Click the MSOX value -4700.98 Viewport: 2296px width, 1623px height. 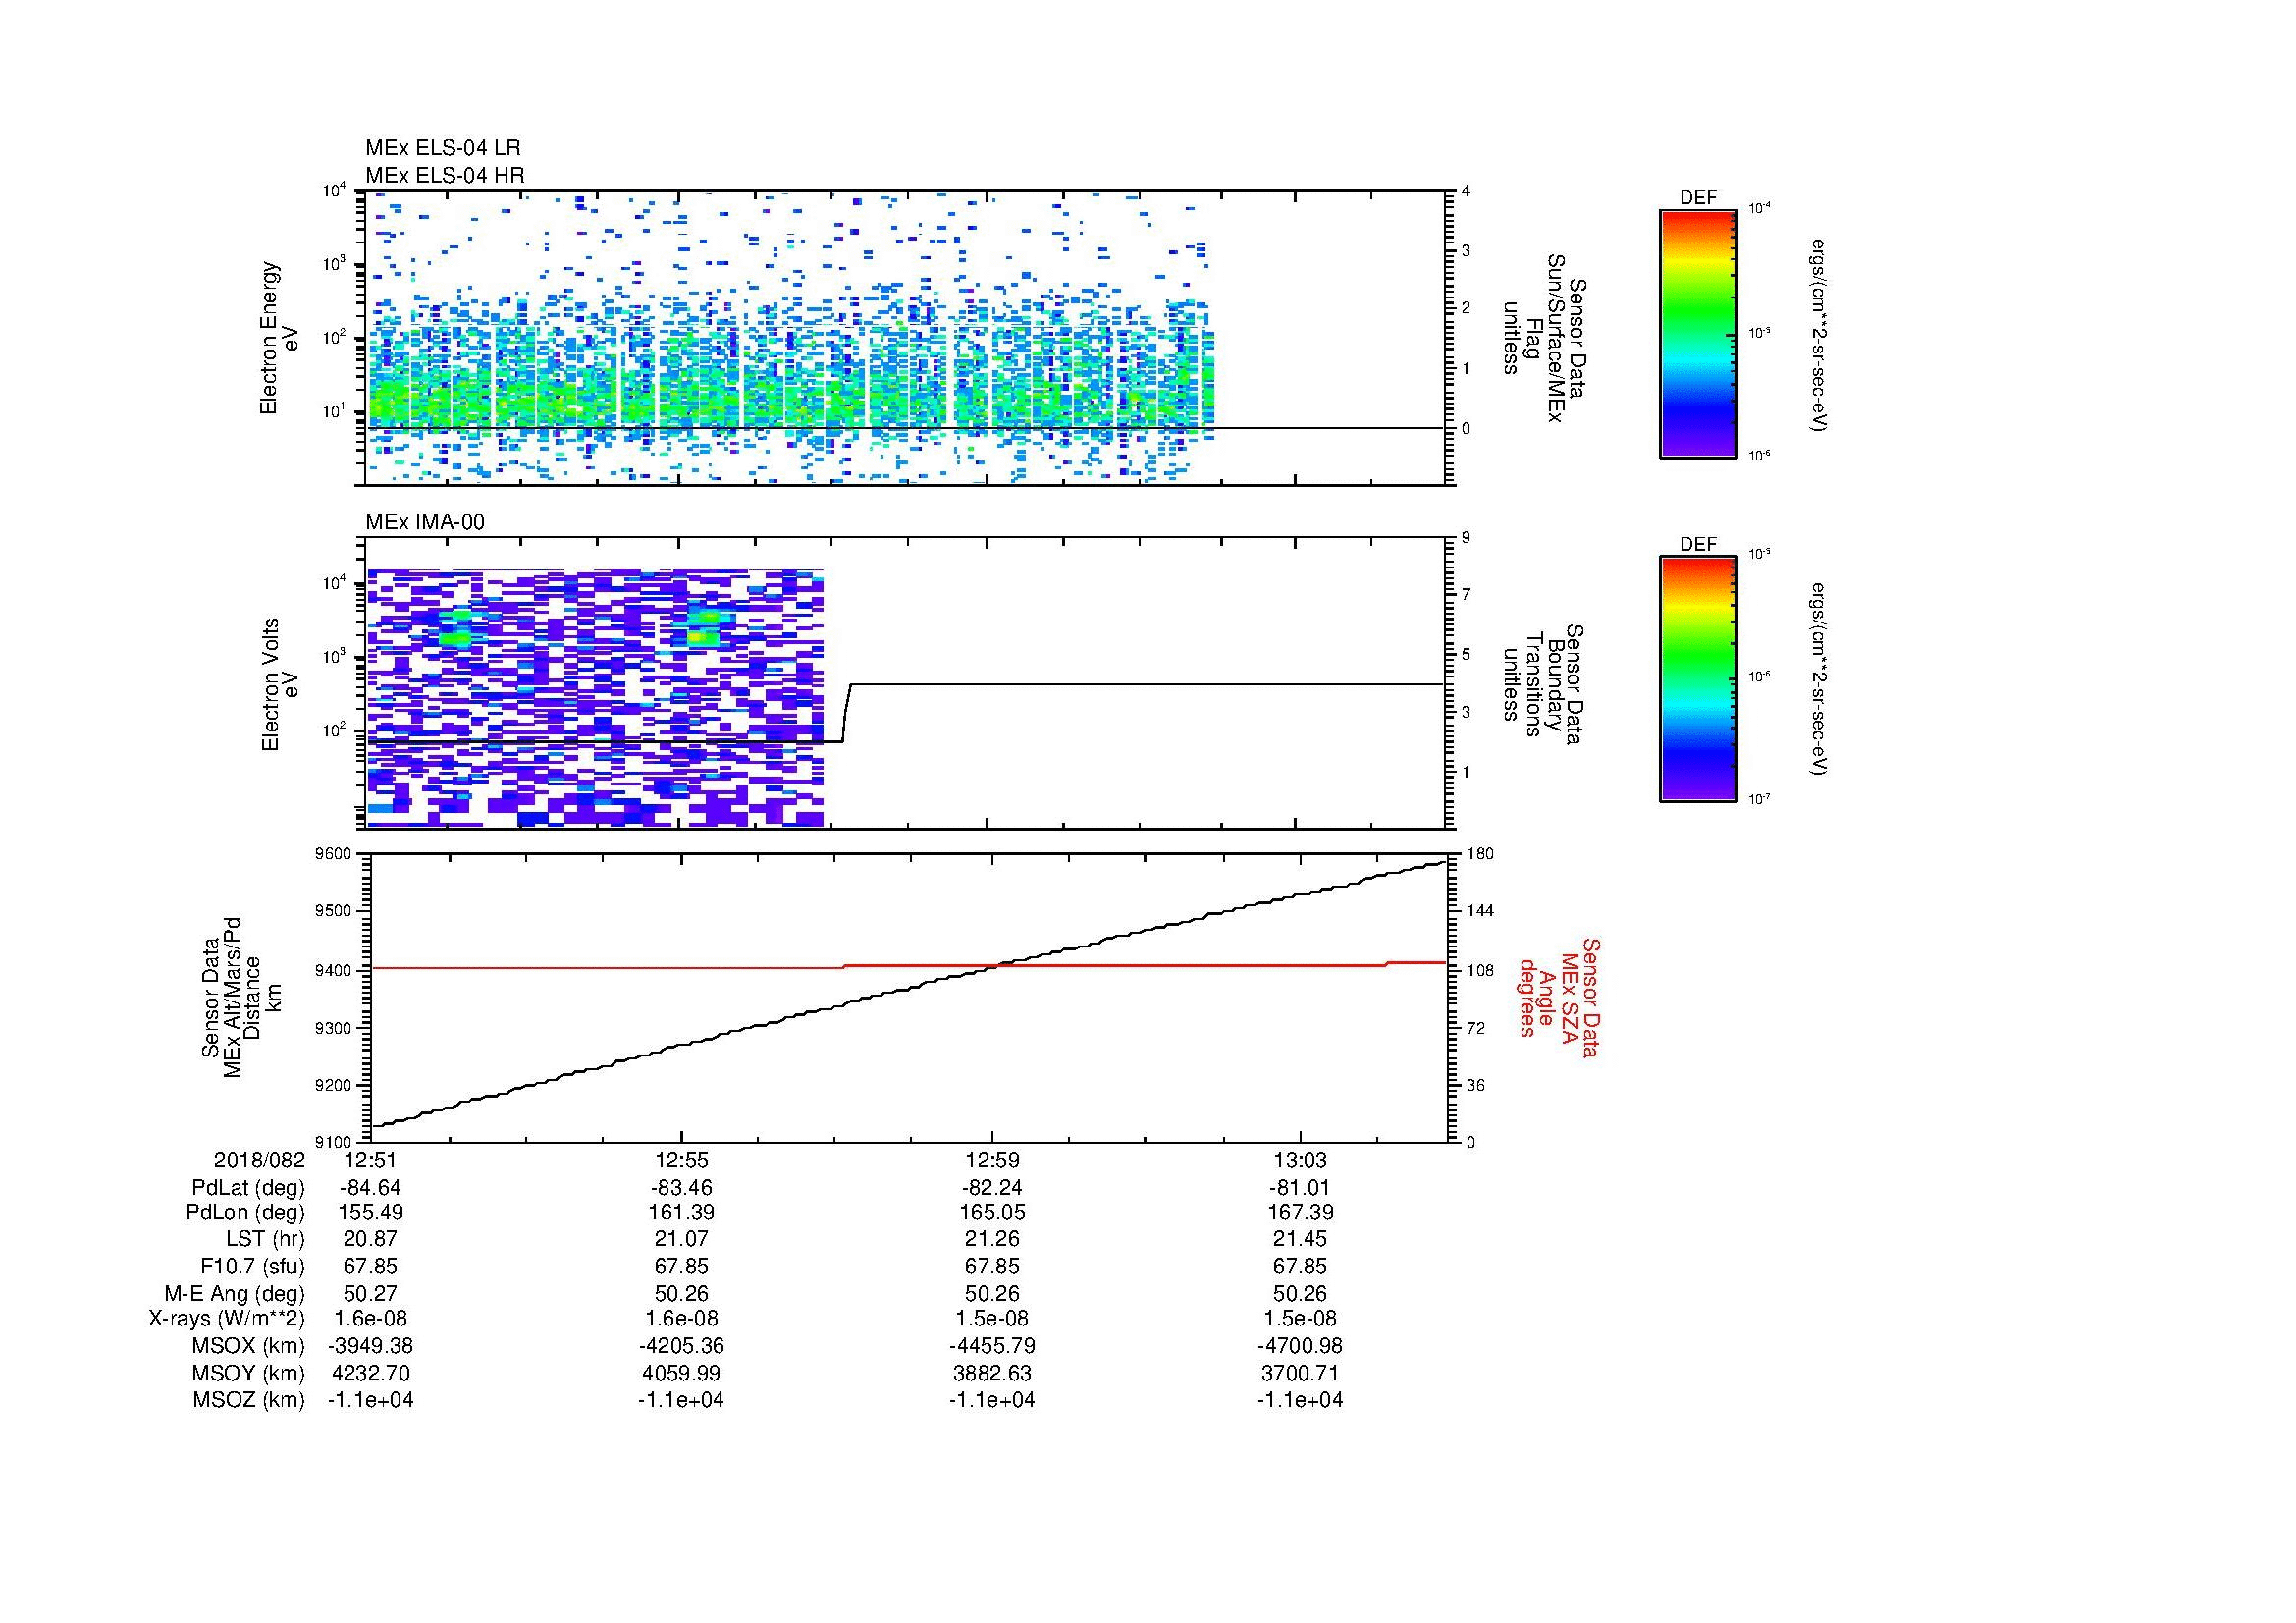1300,1346
